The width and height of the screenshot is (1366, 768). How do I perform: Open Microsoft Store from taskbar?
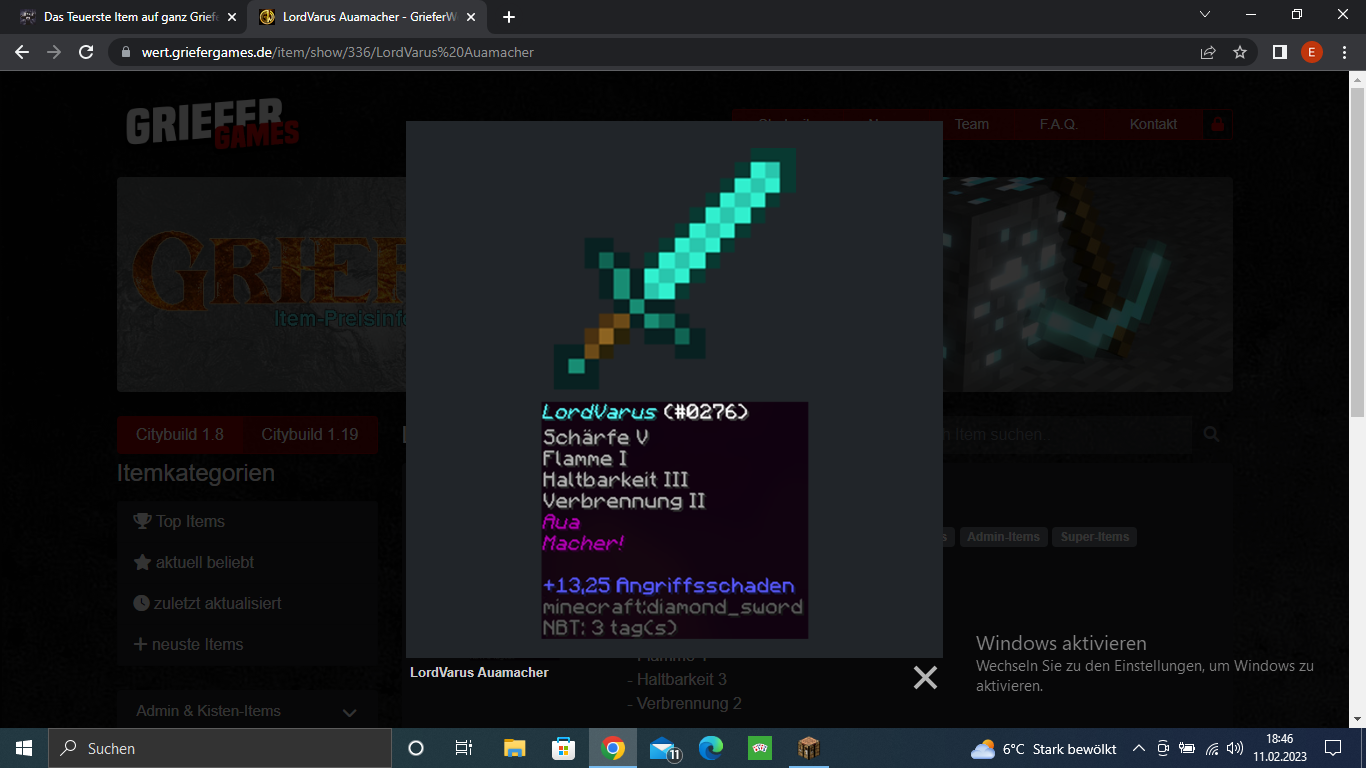(563, 748)
